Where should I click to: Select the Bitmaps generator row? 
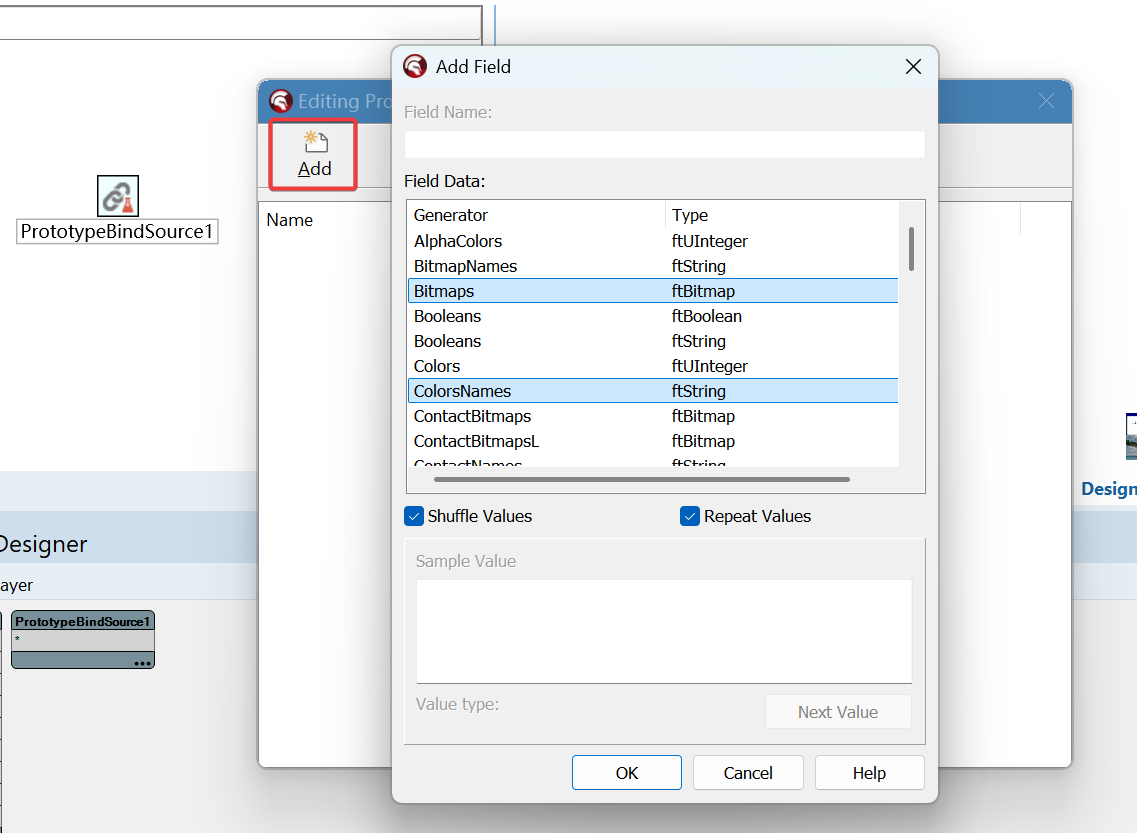(x=653, y=291)
